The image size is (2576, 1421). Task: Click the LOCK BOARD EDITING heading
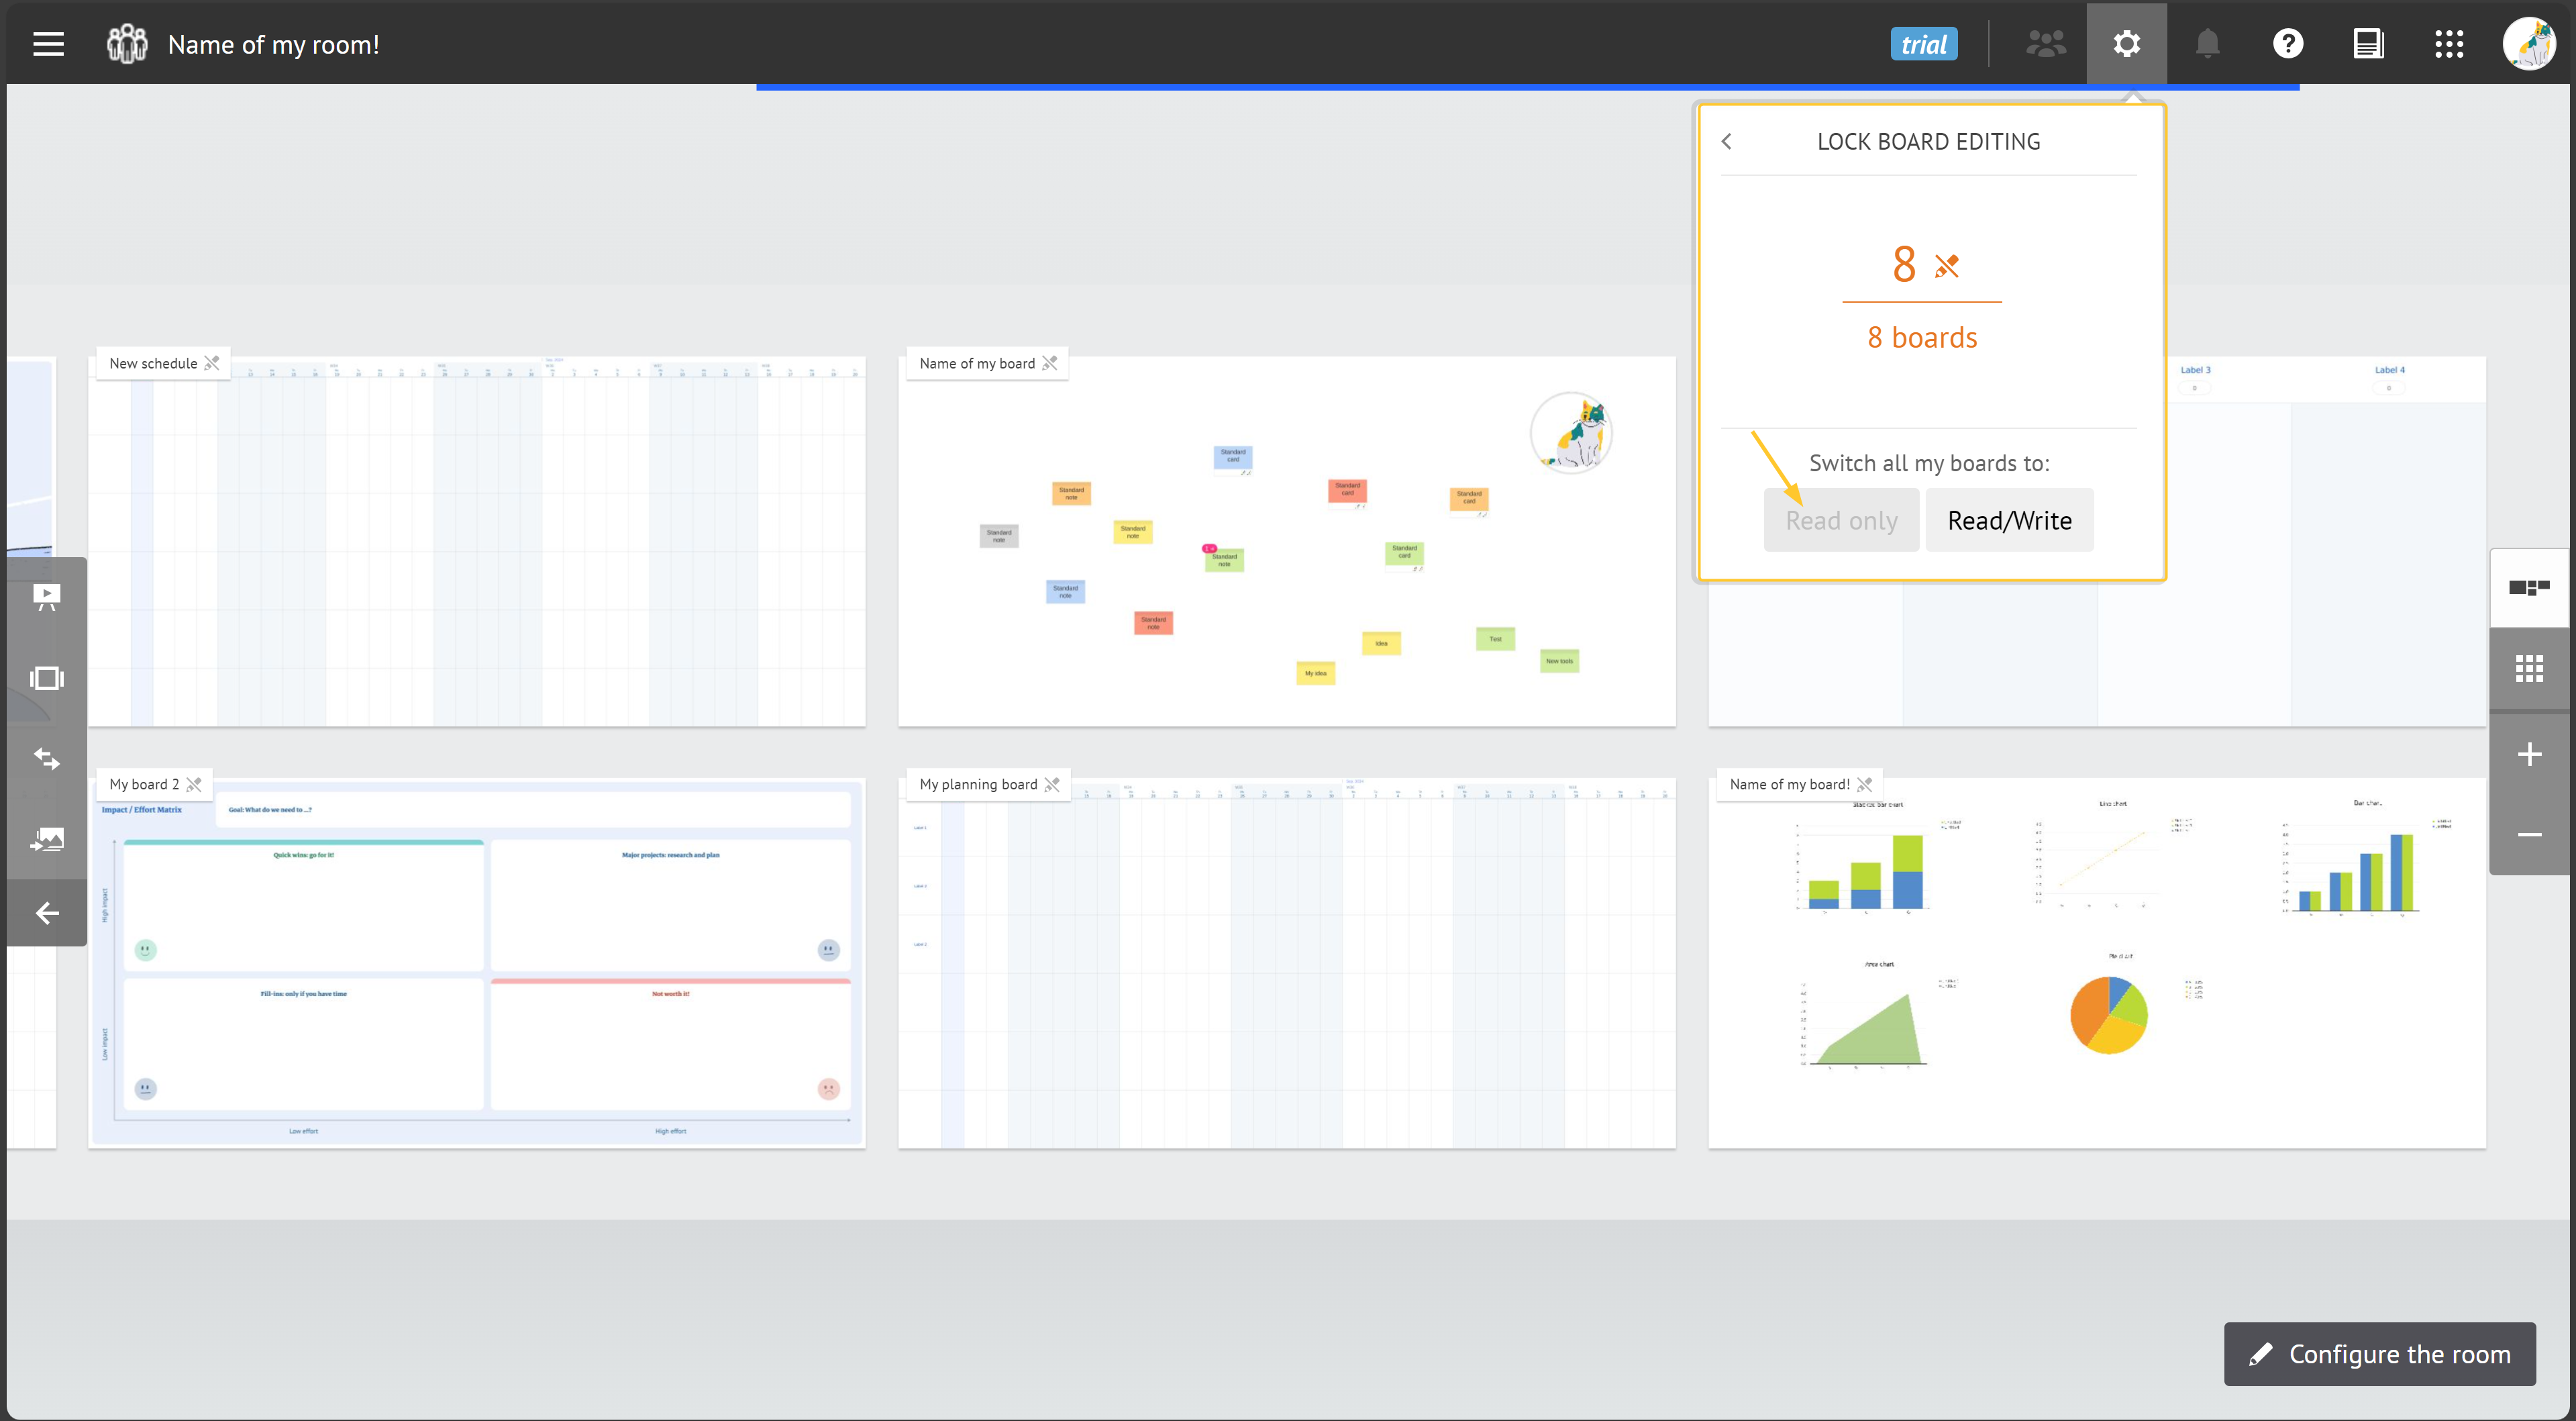click(1928, 142)
